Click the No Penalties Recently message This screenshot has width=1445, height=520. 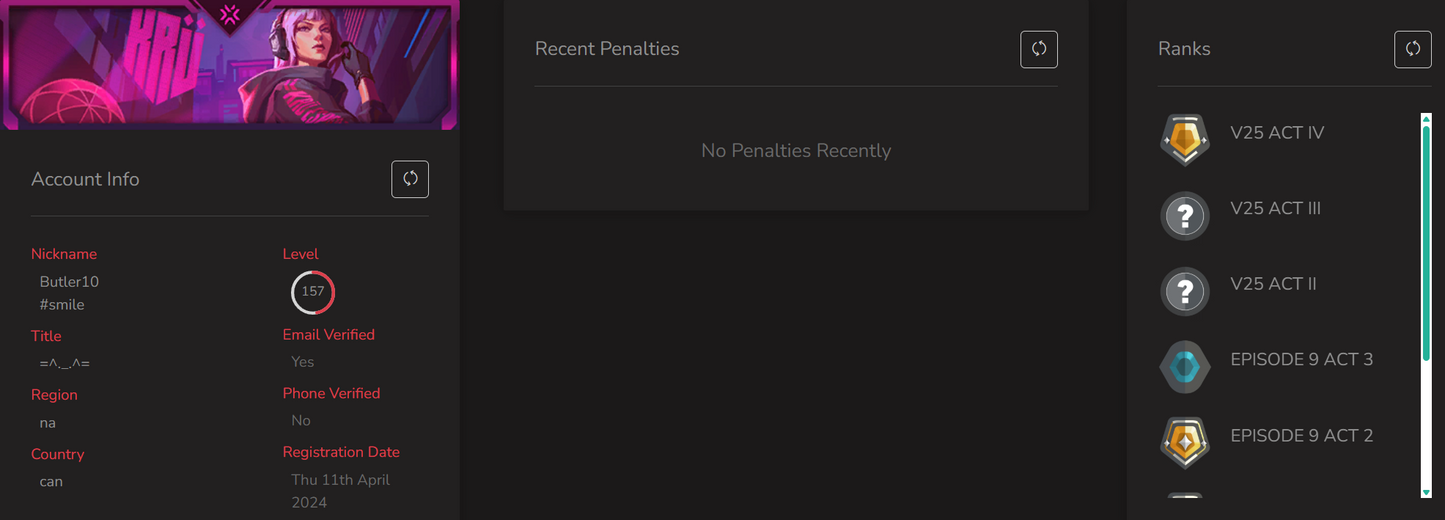(796, 151)
